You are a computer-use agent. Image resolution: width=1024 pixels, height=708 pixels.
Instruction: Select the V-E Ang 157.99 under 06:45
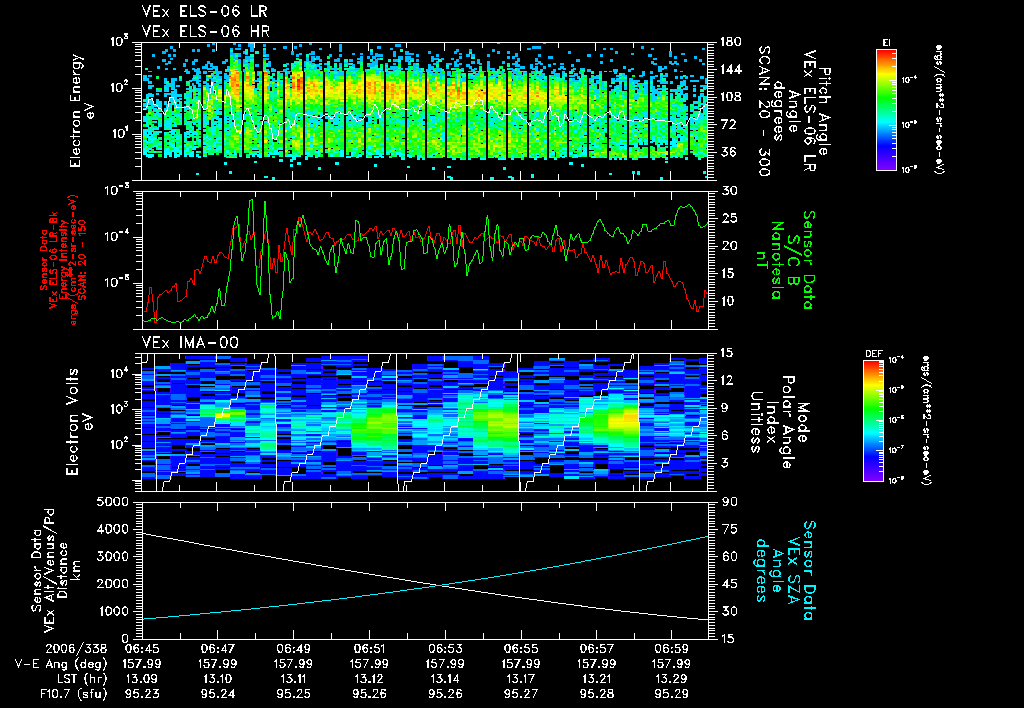(142, 664)
